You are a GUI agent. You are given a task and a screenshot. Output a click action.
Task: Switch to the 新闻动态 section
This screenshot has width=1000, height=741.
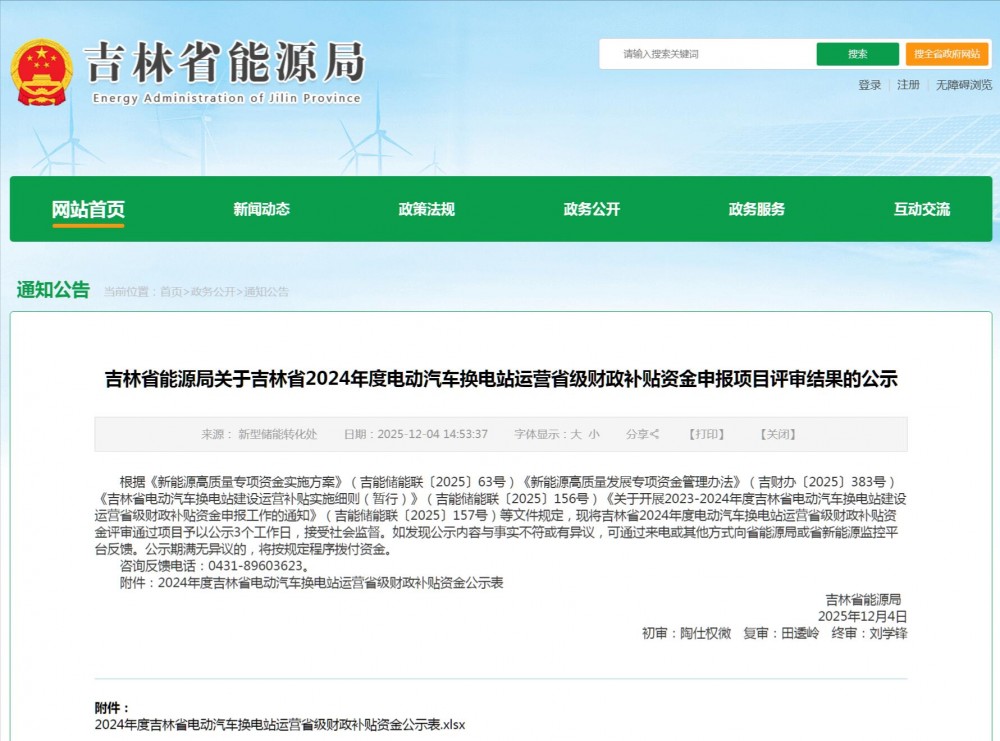pyautogui.click(x=262, y=209)
